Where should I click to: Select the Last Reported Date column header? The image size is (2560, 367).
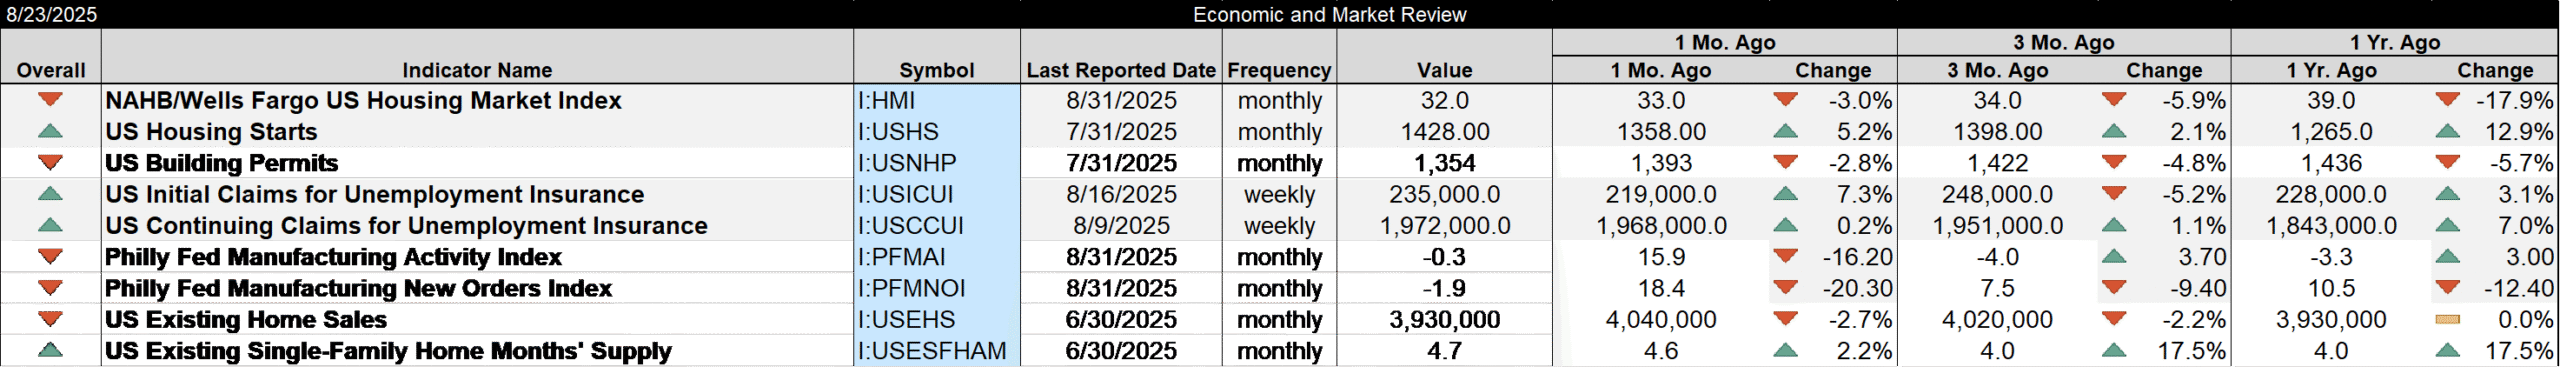[x=1121, y=70]
